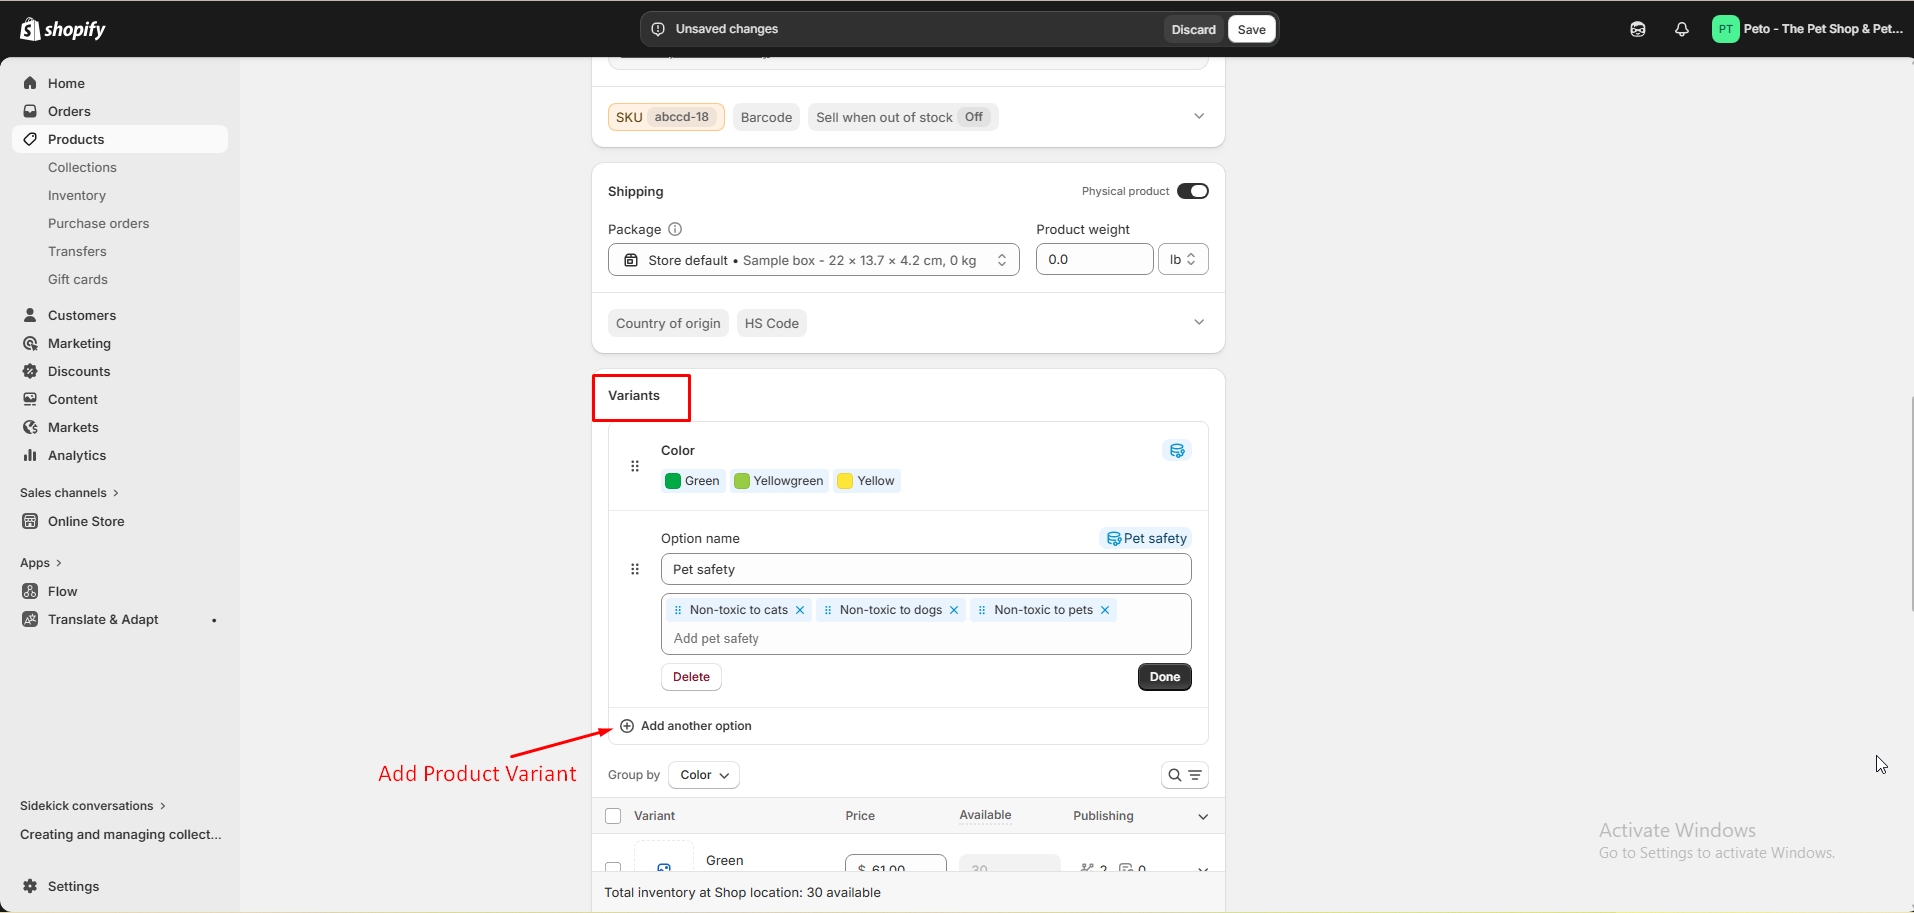Toggle the Physical product switch
1914x913 pixels.
point(1193,191)
